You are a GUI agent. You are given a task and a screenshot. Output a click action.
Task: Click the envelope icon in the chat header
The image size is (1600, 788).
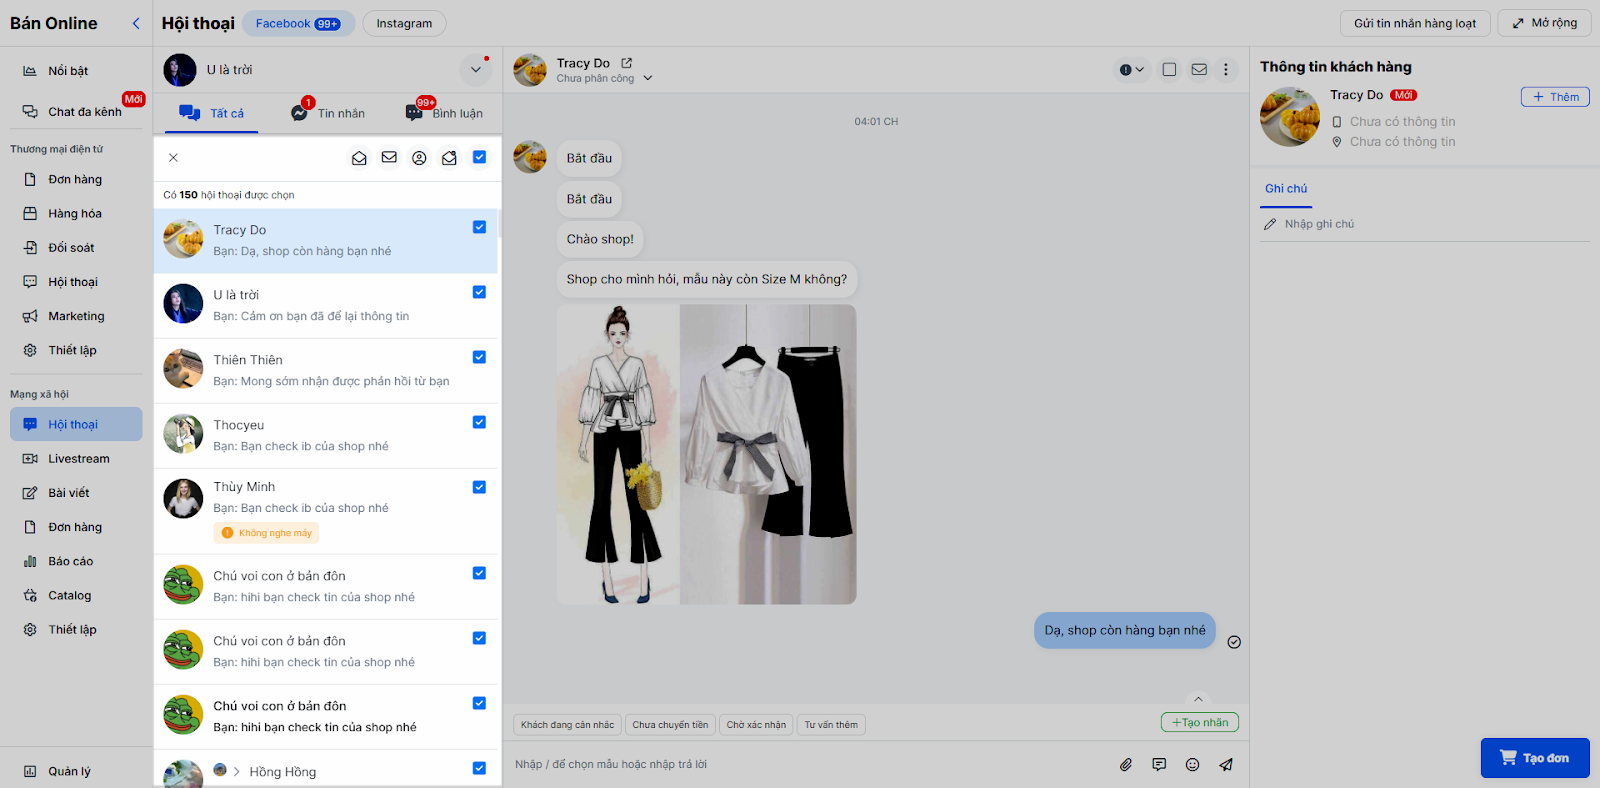coord(1199,70)
